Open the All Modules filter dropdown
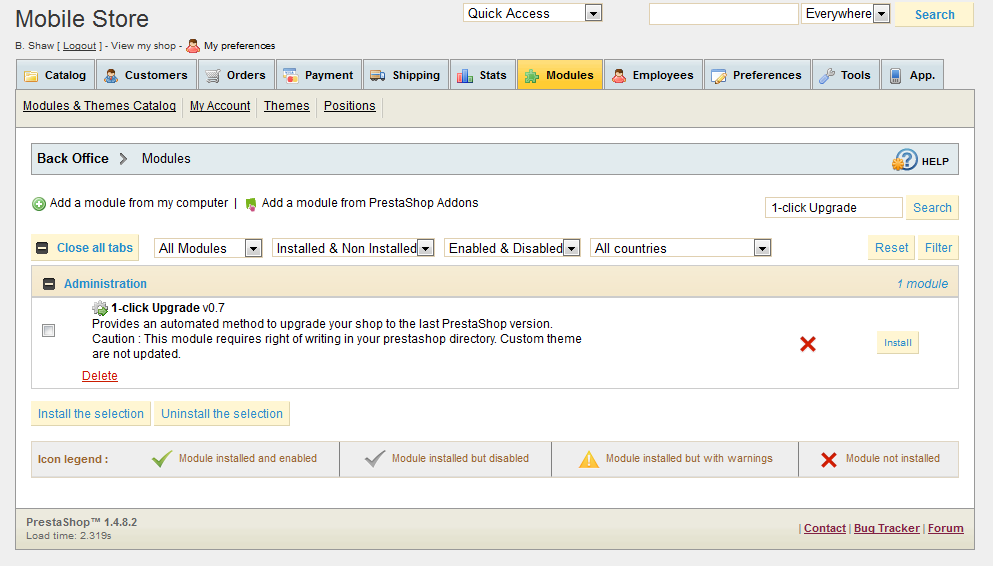993x566 pixels. [x=208, y=248]
